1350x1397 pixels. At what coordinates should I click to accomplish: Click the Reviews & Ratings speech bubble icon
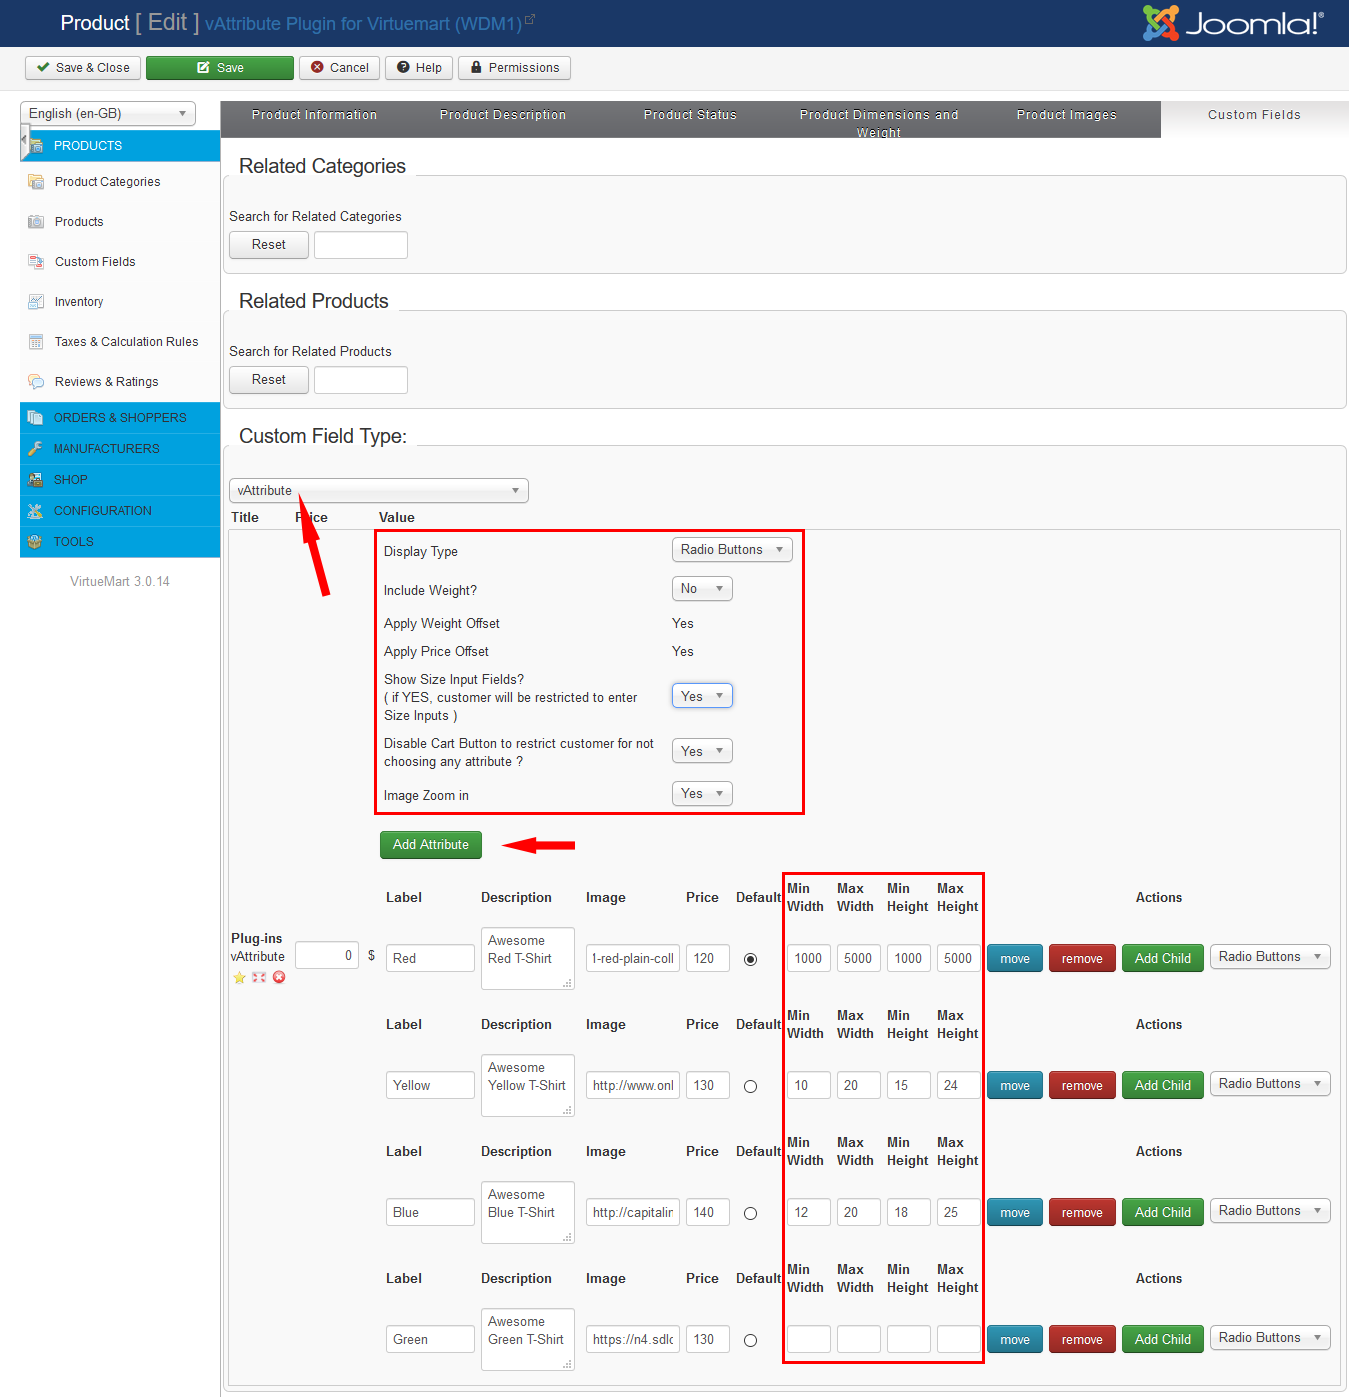tap(36, 382)
